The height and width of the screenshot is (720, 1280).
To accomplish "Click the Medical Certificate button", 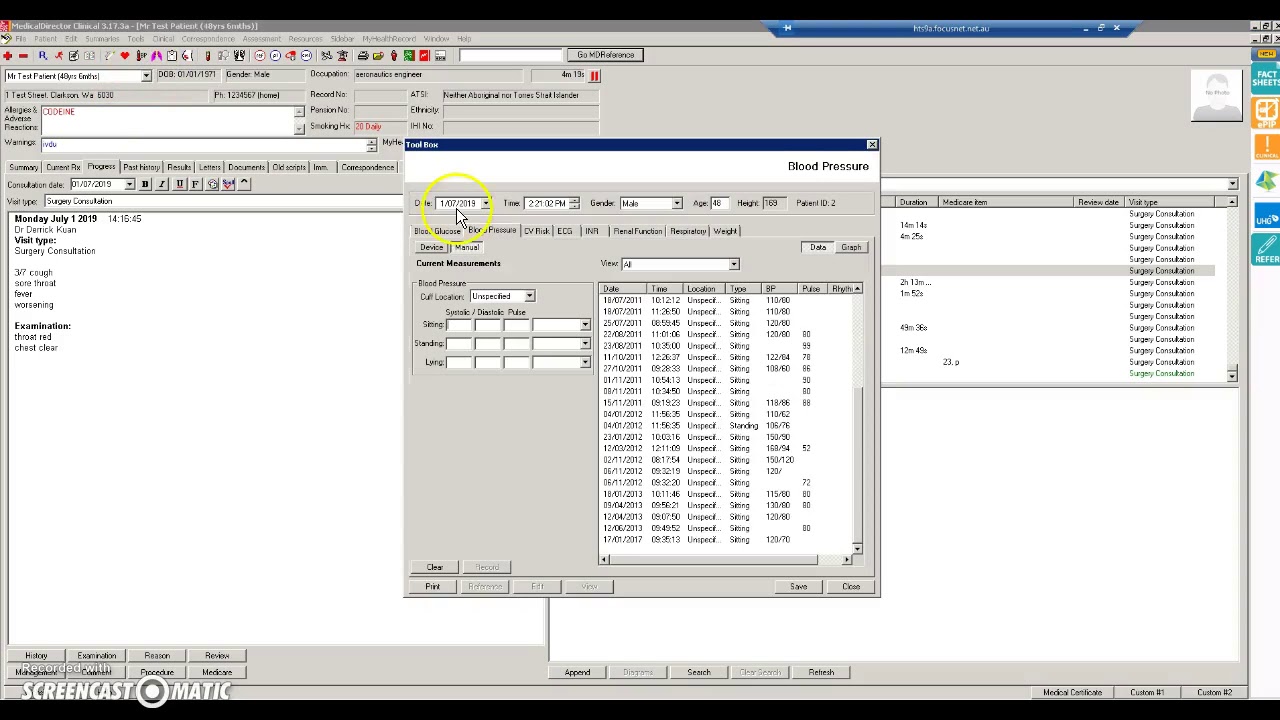I will pyautogui.click(x=1073, y=692).
